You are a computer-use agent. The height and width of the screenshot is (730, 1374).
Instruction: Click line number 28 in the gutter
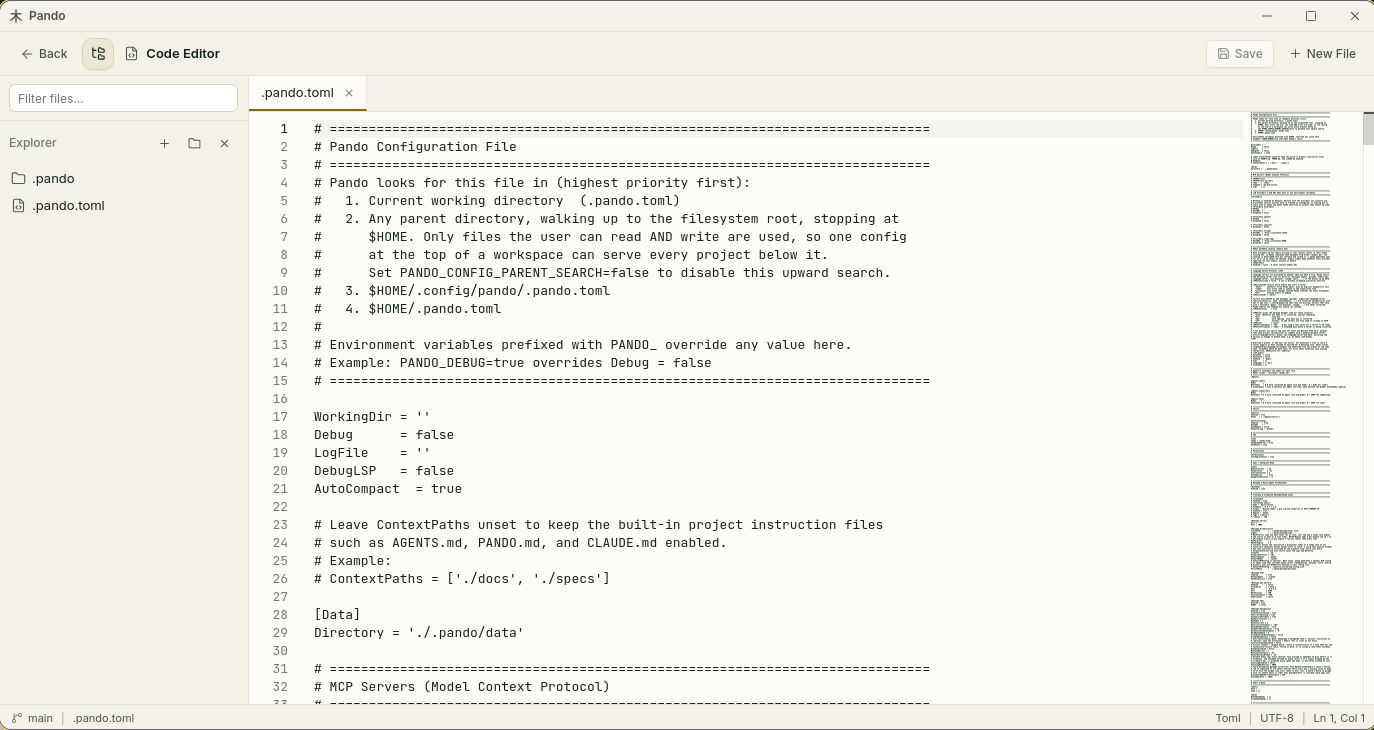[x=279, y=615]
